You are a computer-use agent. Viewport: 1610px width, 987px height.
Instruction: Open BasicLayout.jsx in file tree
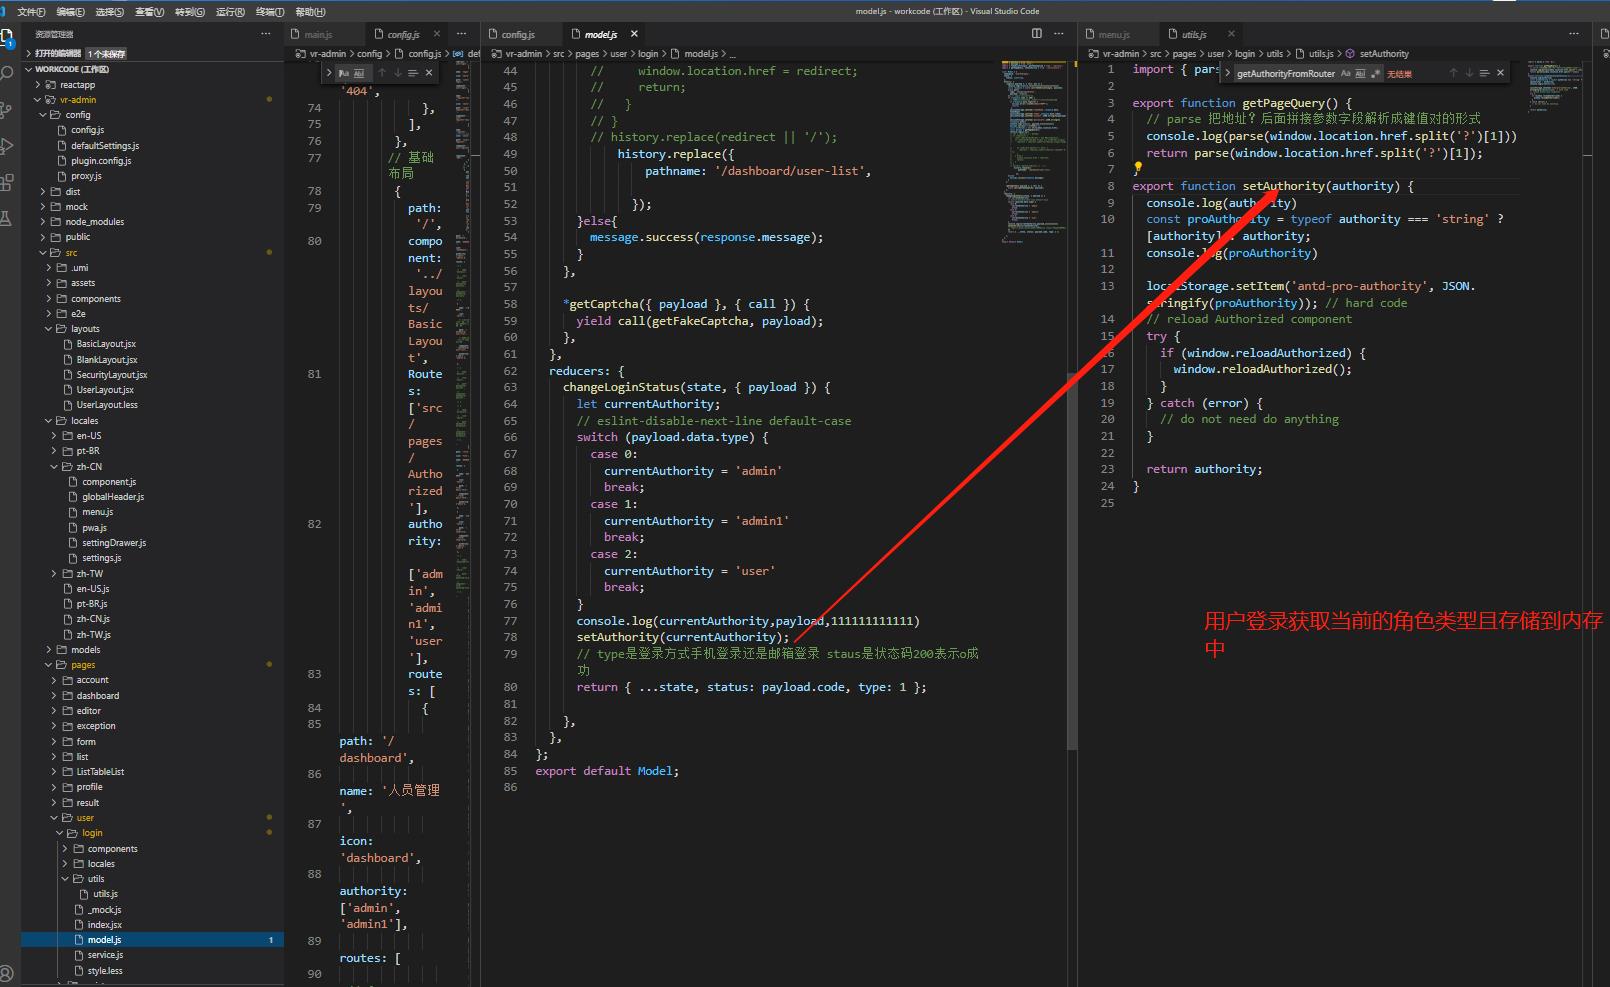[106, 344]
